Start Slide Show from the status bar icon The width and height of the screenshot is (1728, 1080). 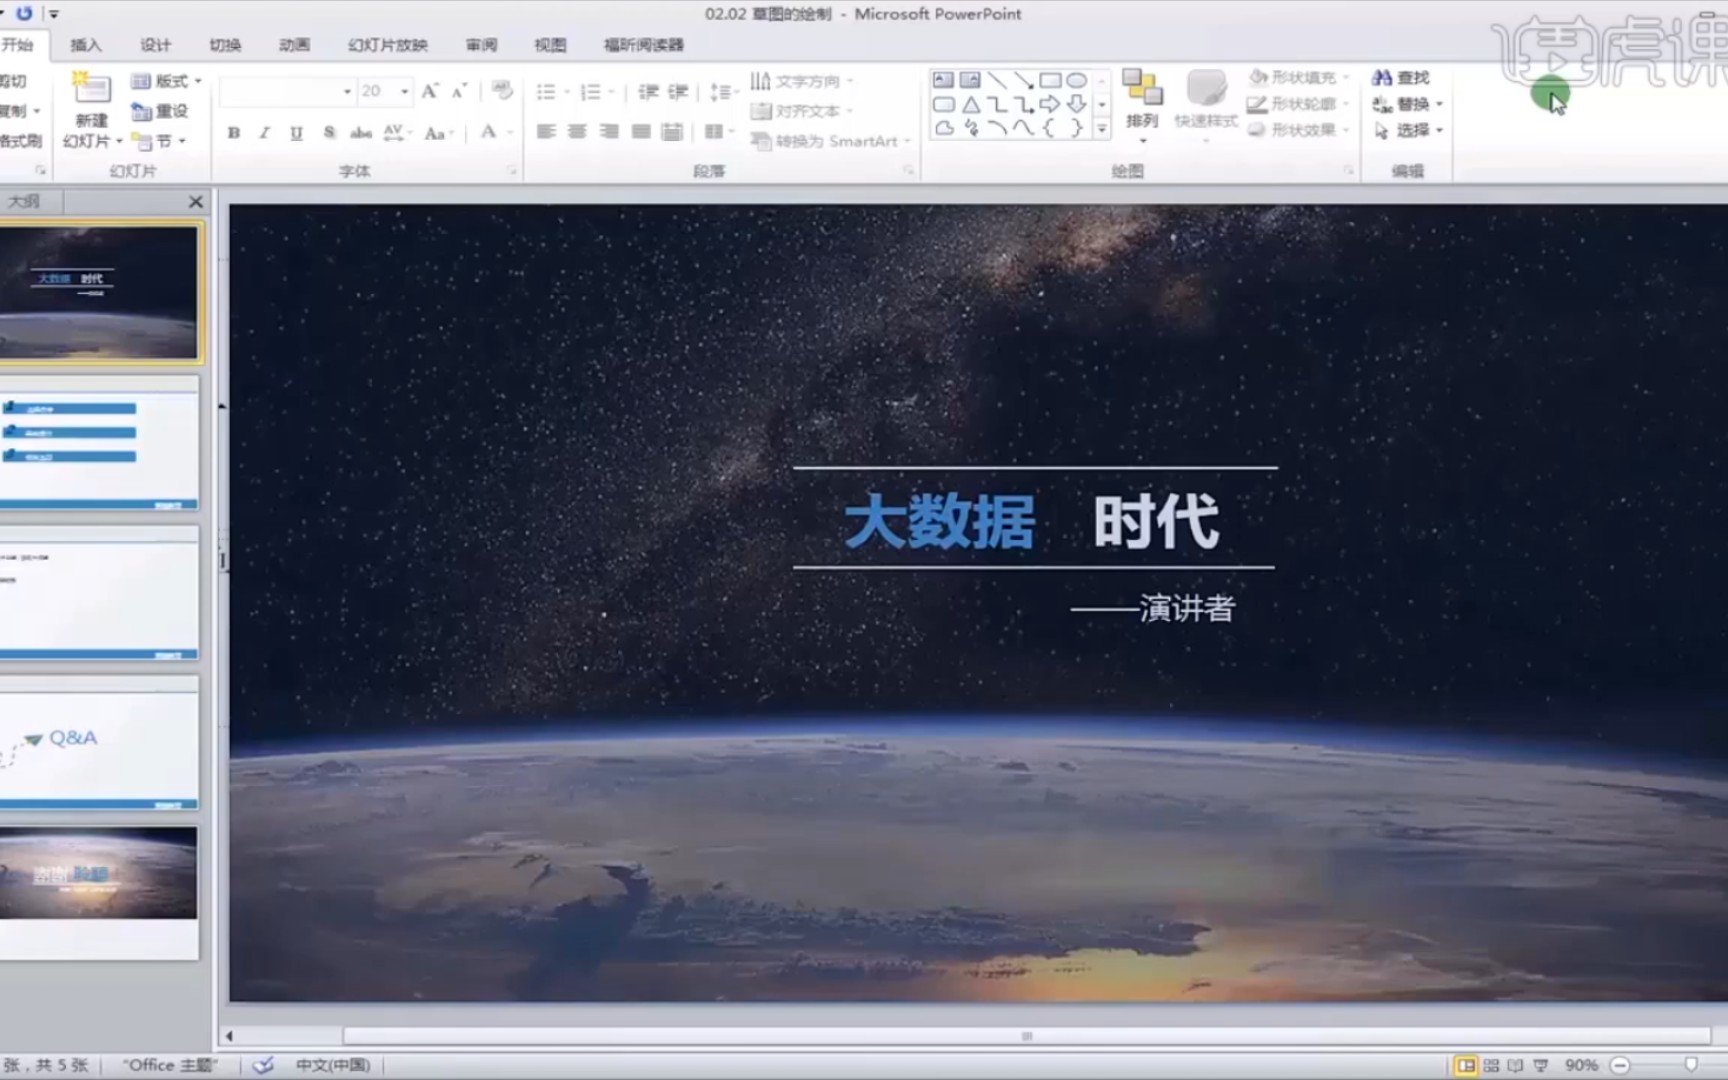(1541, 1065)
